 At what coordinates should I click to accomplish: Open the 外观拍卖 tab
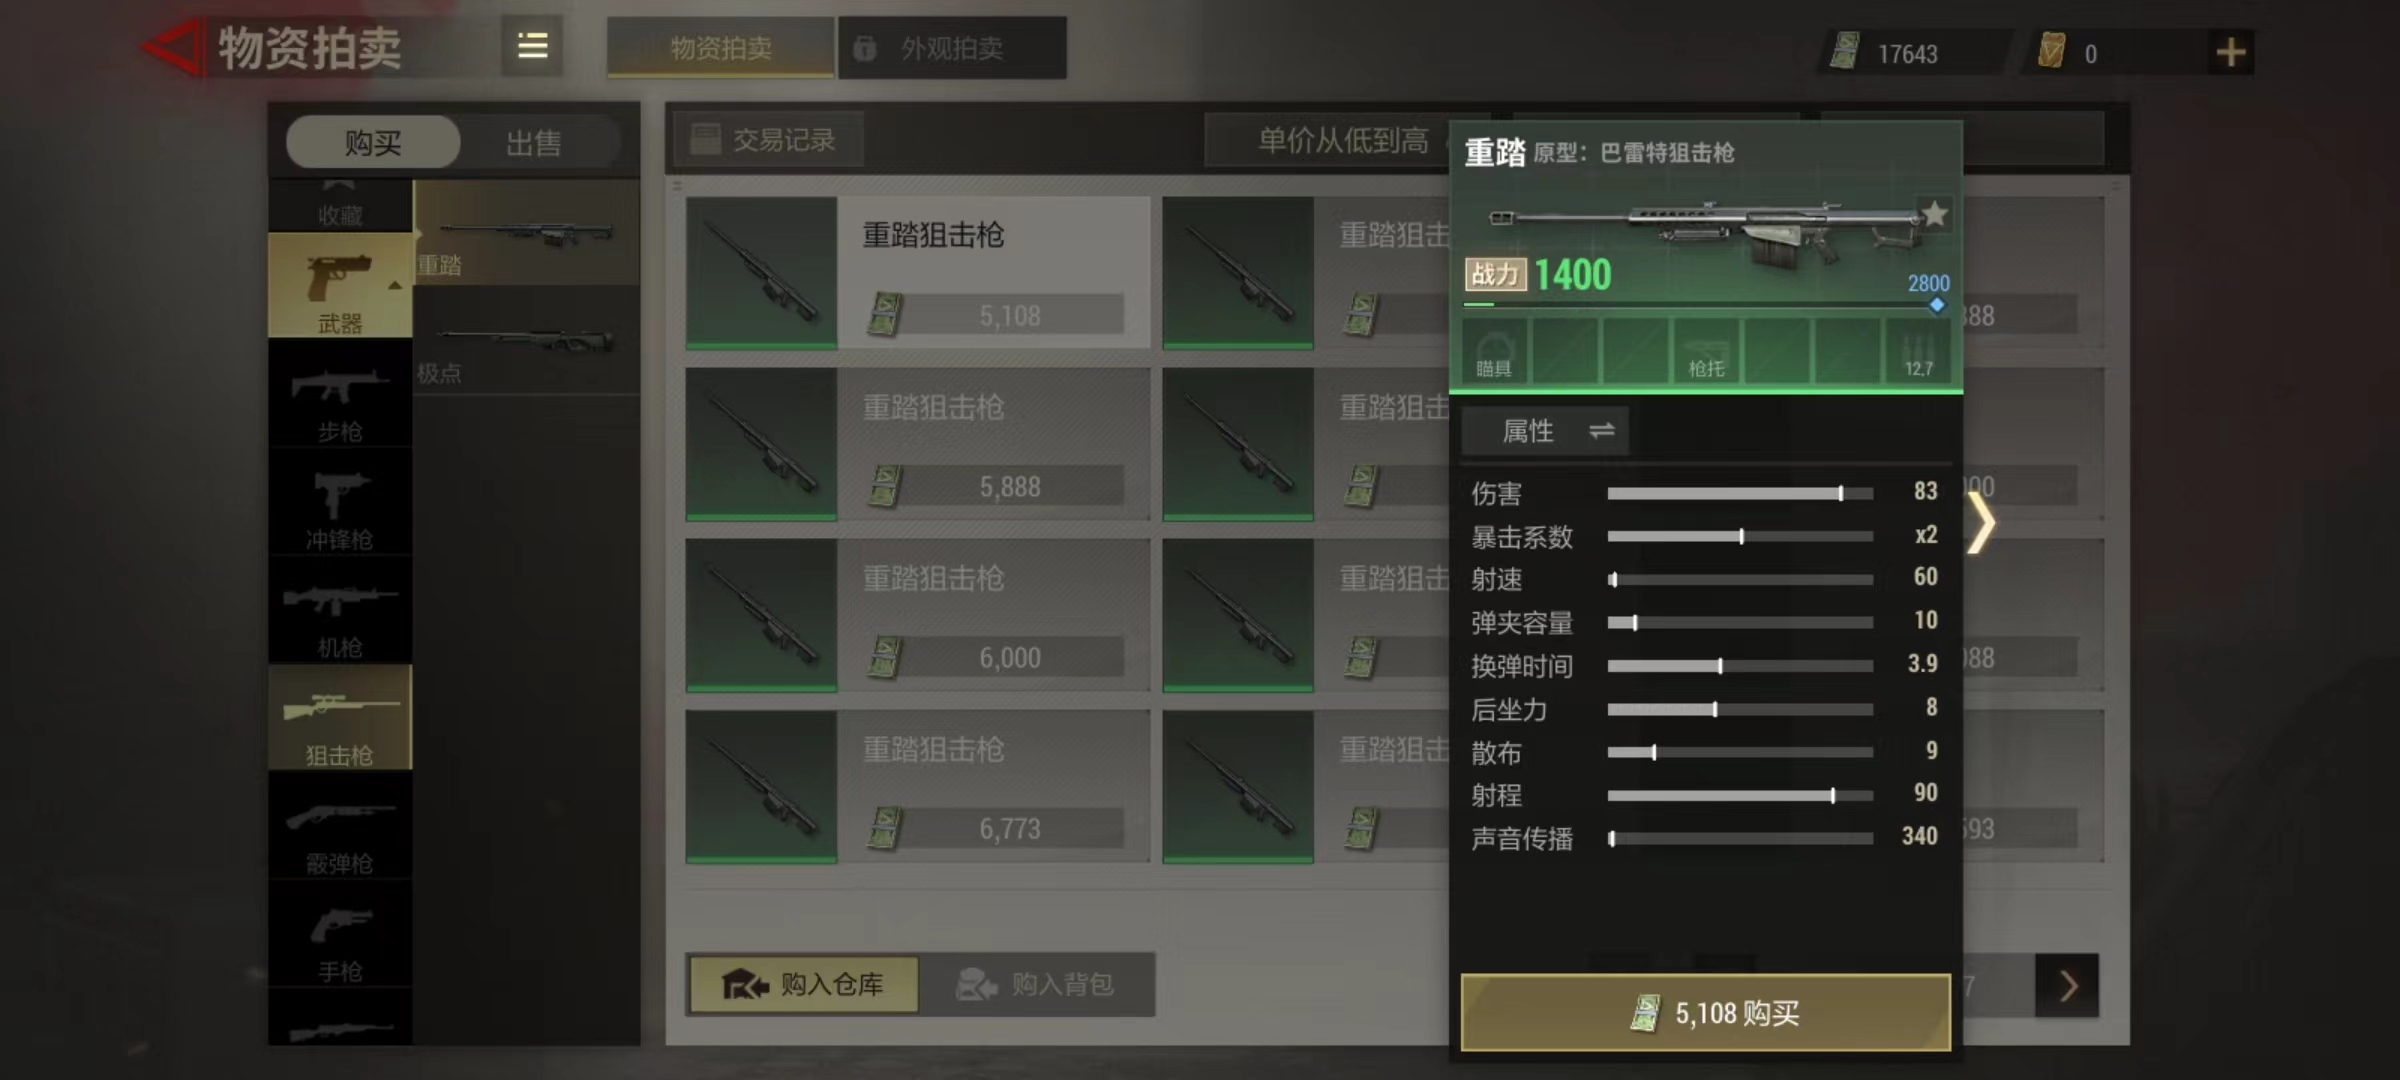tap(951, 48)
